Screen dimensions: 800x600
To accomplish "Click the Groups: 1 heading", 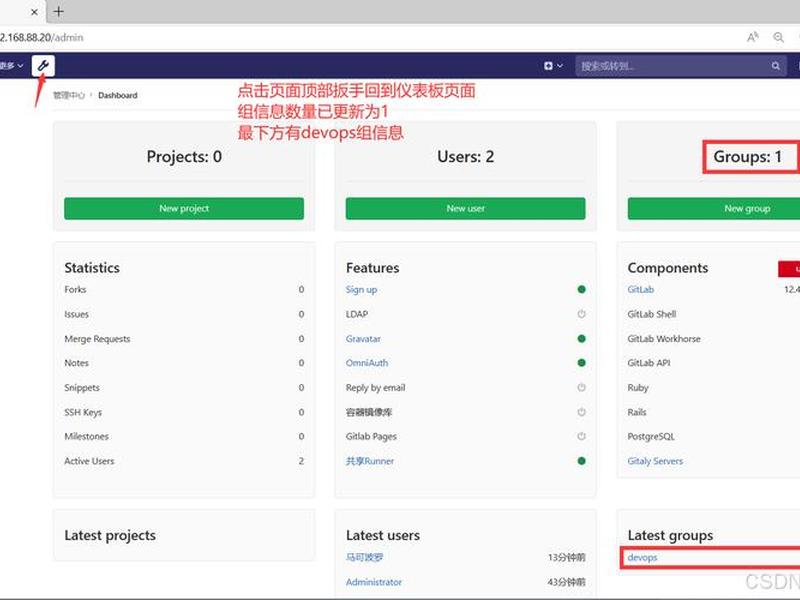I will [x=747, y=156].
